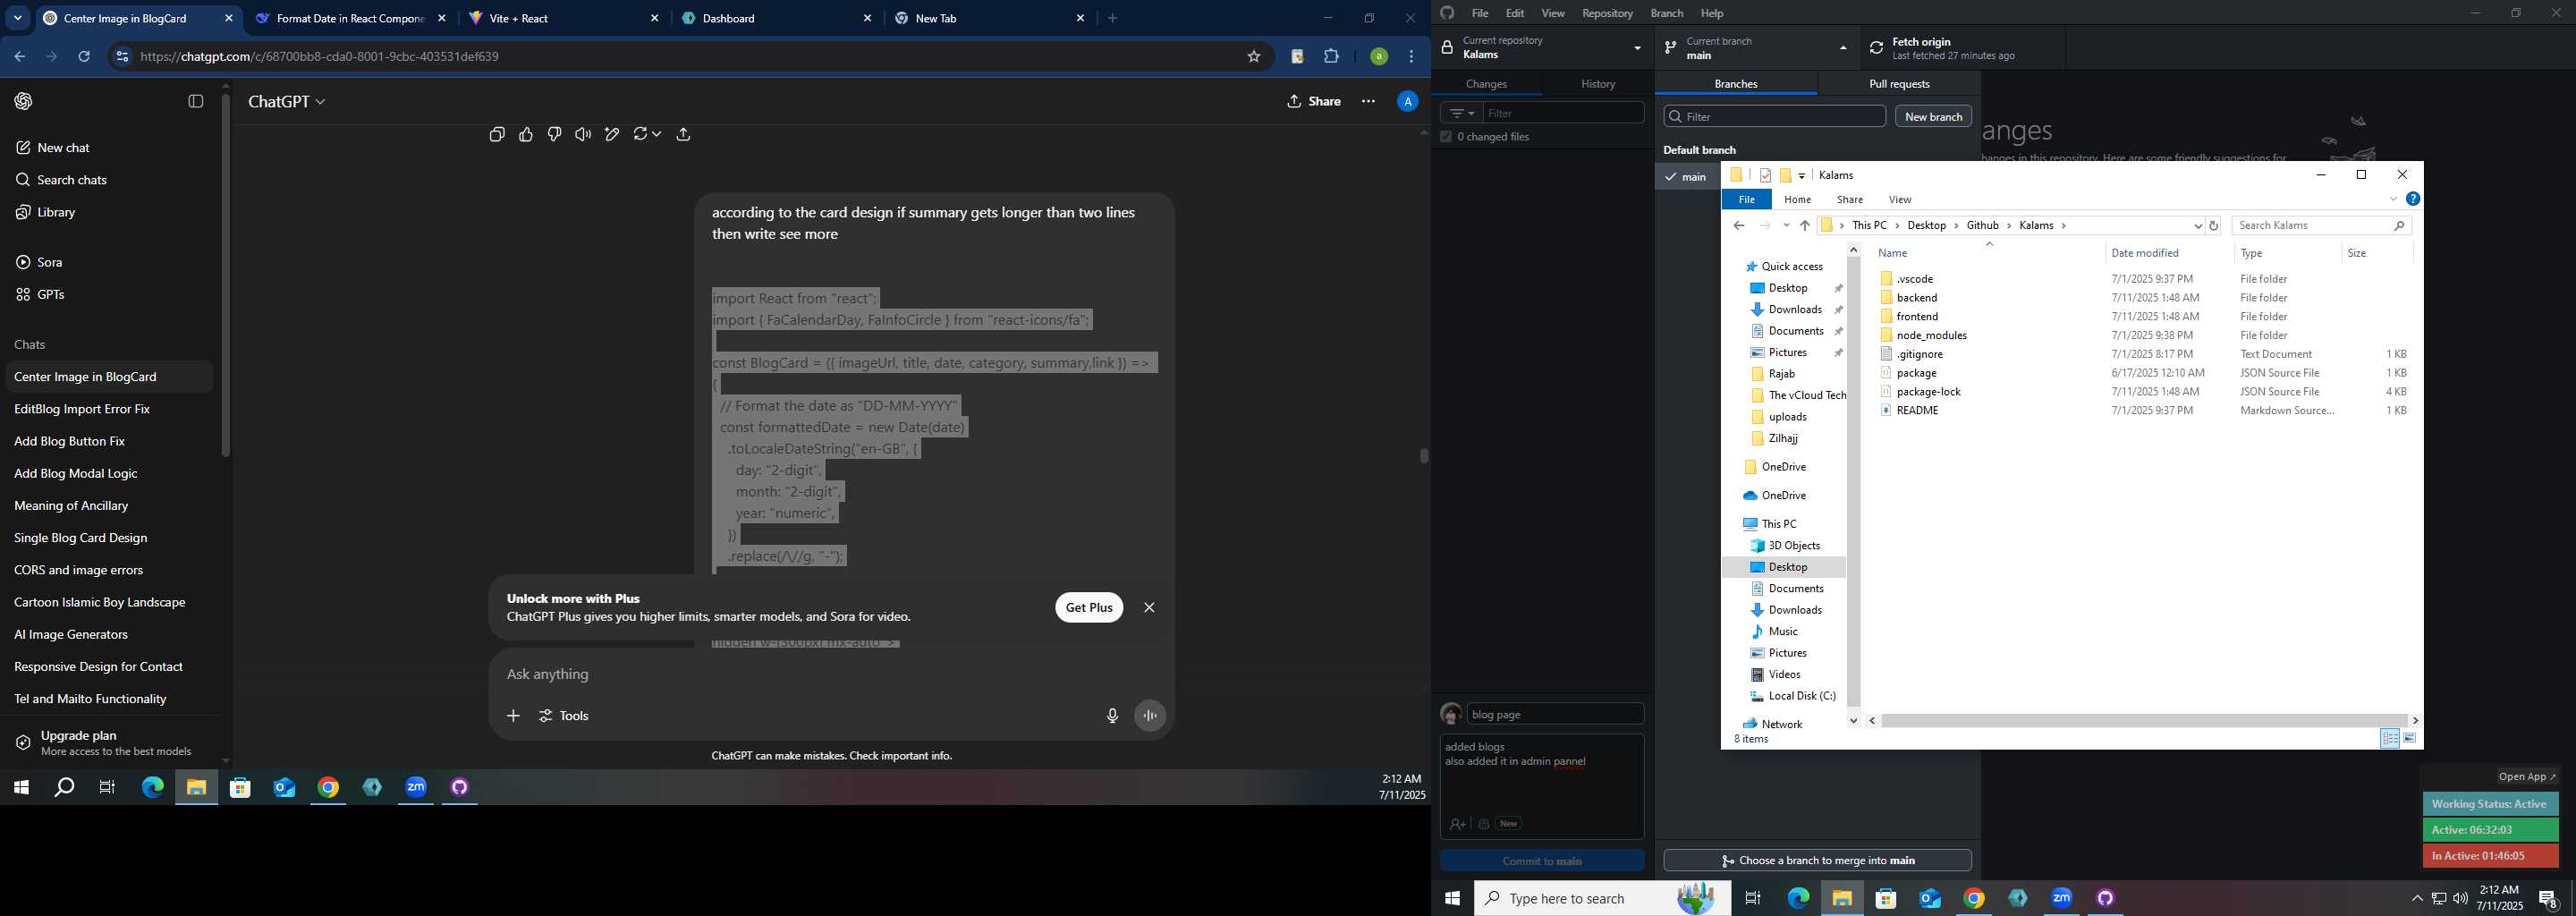Open Branch menu in GitHub Desktop
Screen dimensions: 2576x916
(1667, 13)
